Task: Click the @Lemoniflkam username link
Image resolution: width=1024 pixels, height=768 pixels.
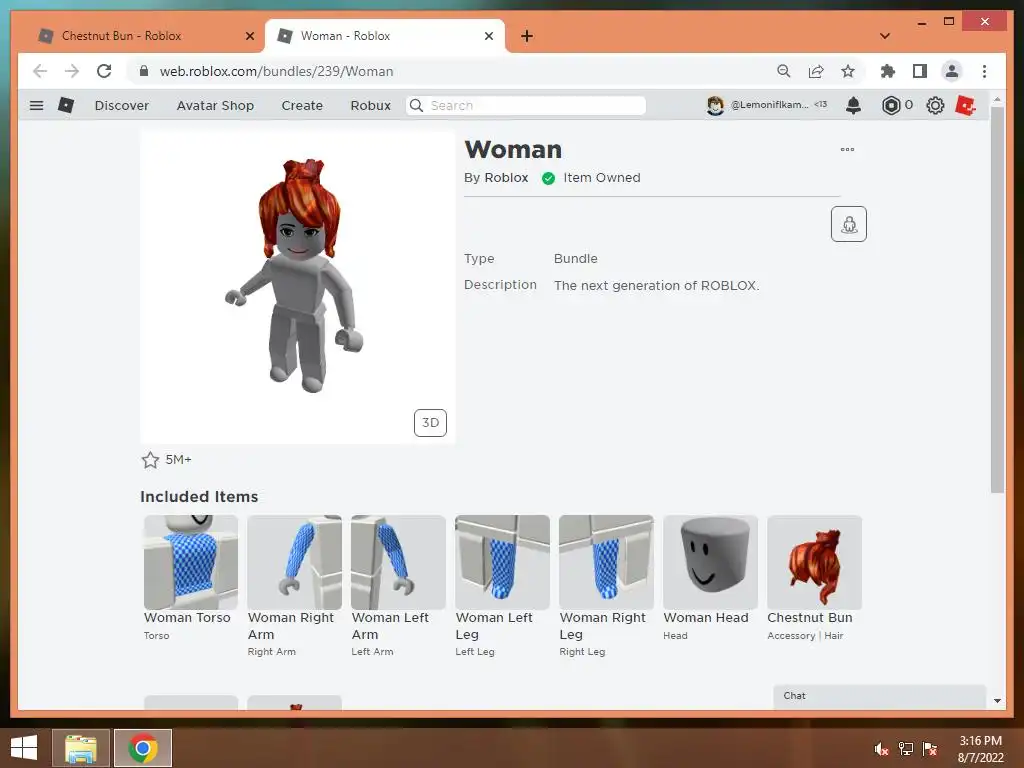Action: click(769, 104)
